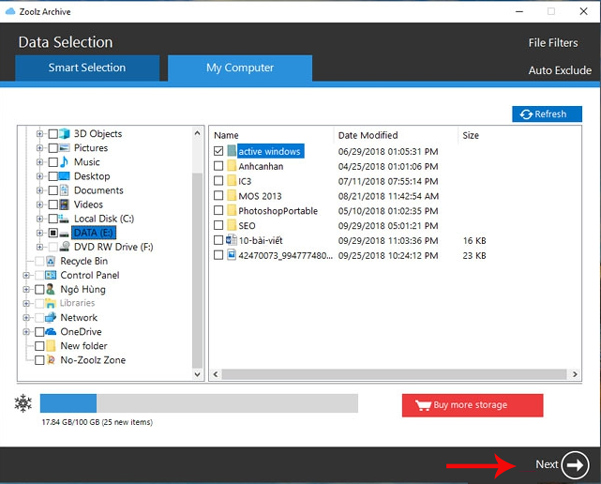Click the 10-bài-viết Word document icon
601x484 pixels.
pyautogui.click(x=231, y=240)
